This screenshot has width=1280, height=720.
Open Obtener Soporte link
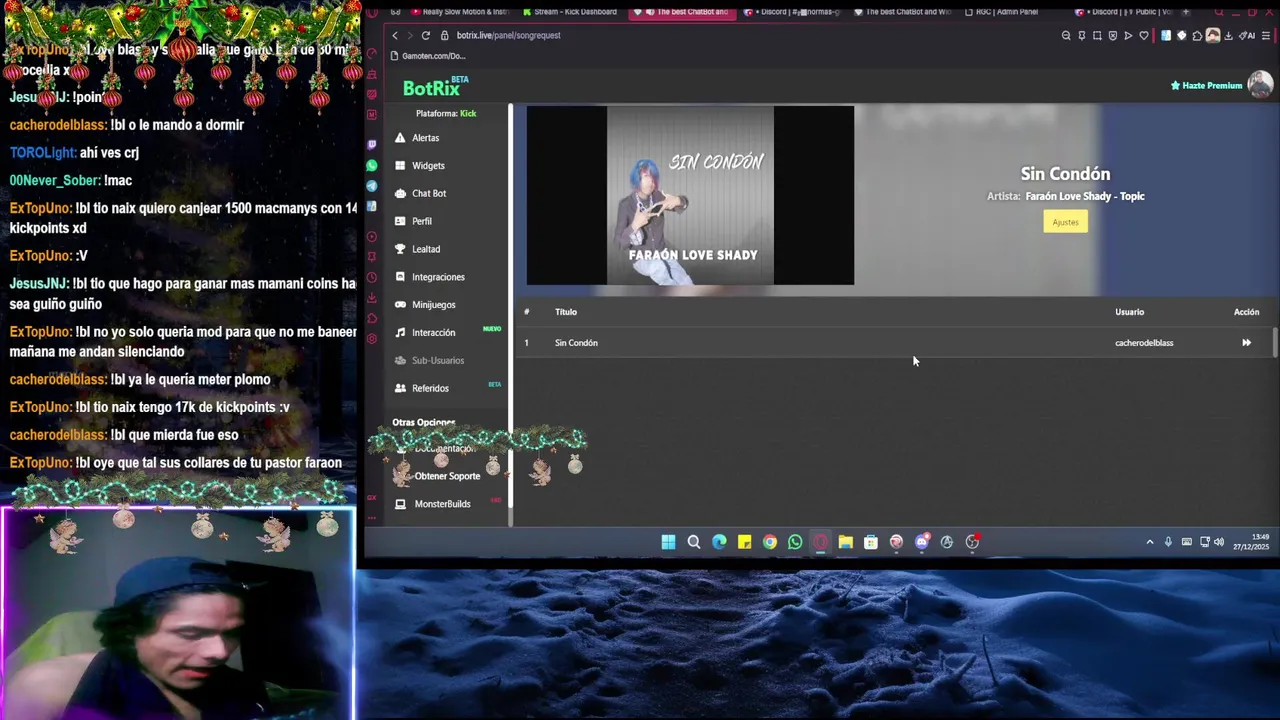(x=447, y=476)
